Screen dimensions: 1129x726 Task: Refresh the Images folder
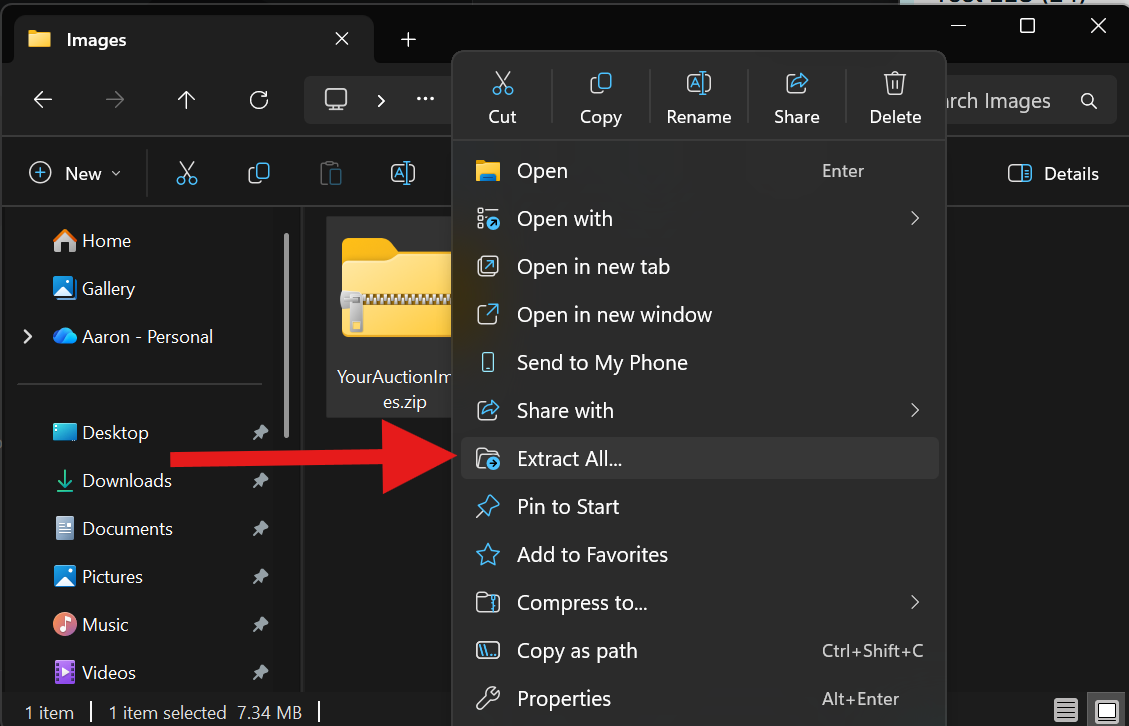point(258,100)
